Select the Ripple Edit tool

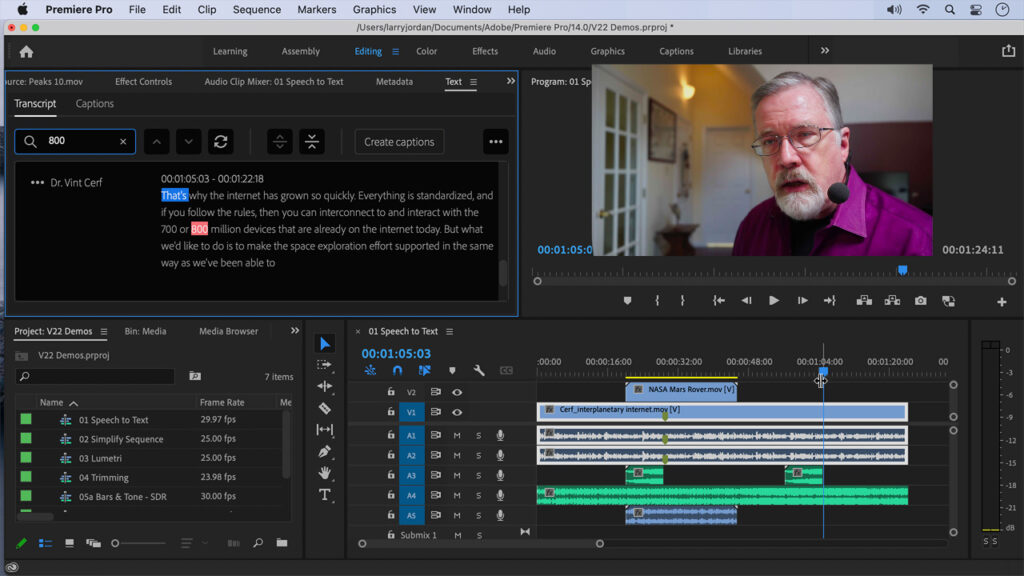pyautogui.click(x=325, y=387)
